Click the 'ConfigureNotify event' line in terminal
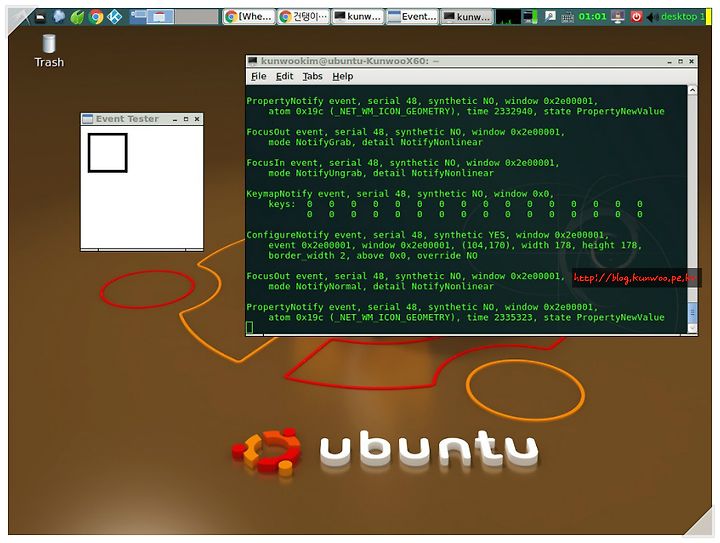The height and width of the screenshot is (543, 720). (x=427, y=235)
